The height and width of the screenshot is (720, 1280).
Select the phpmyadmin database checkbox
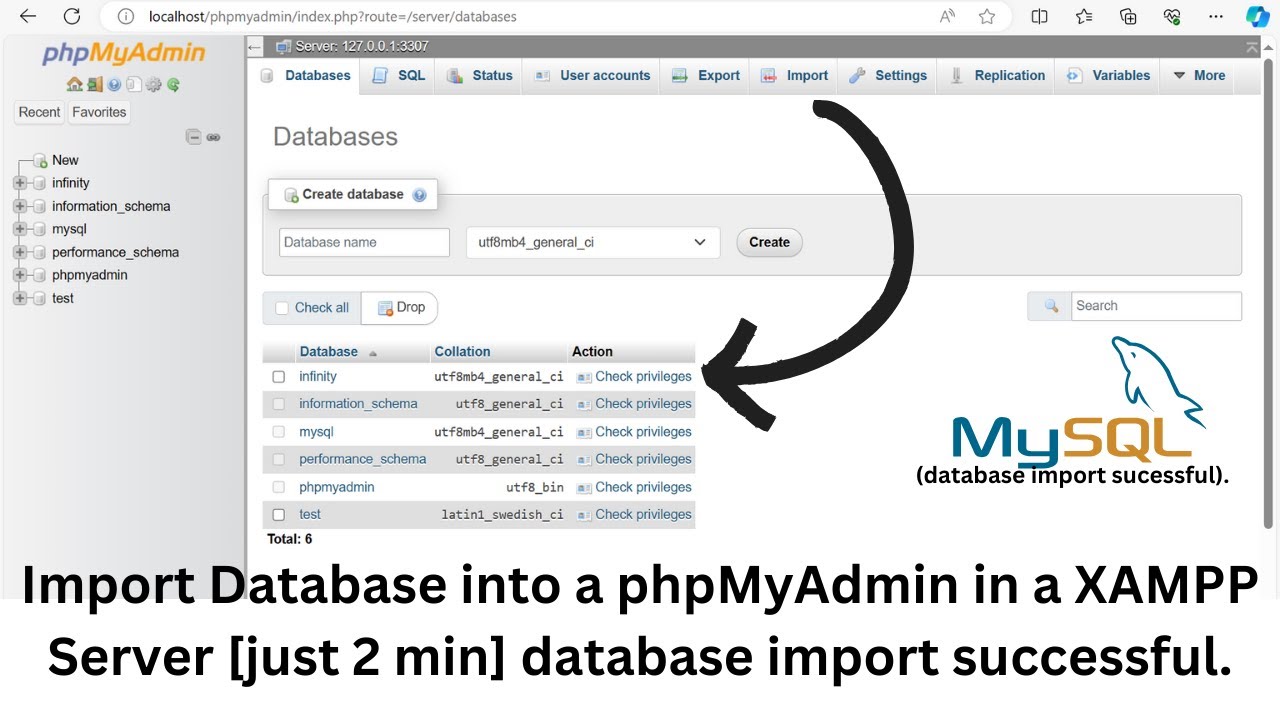tap(279, 487)
